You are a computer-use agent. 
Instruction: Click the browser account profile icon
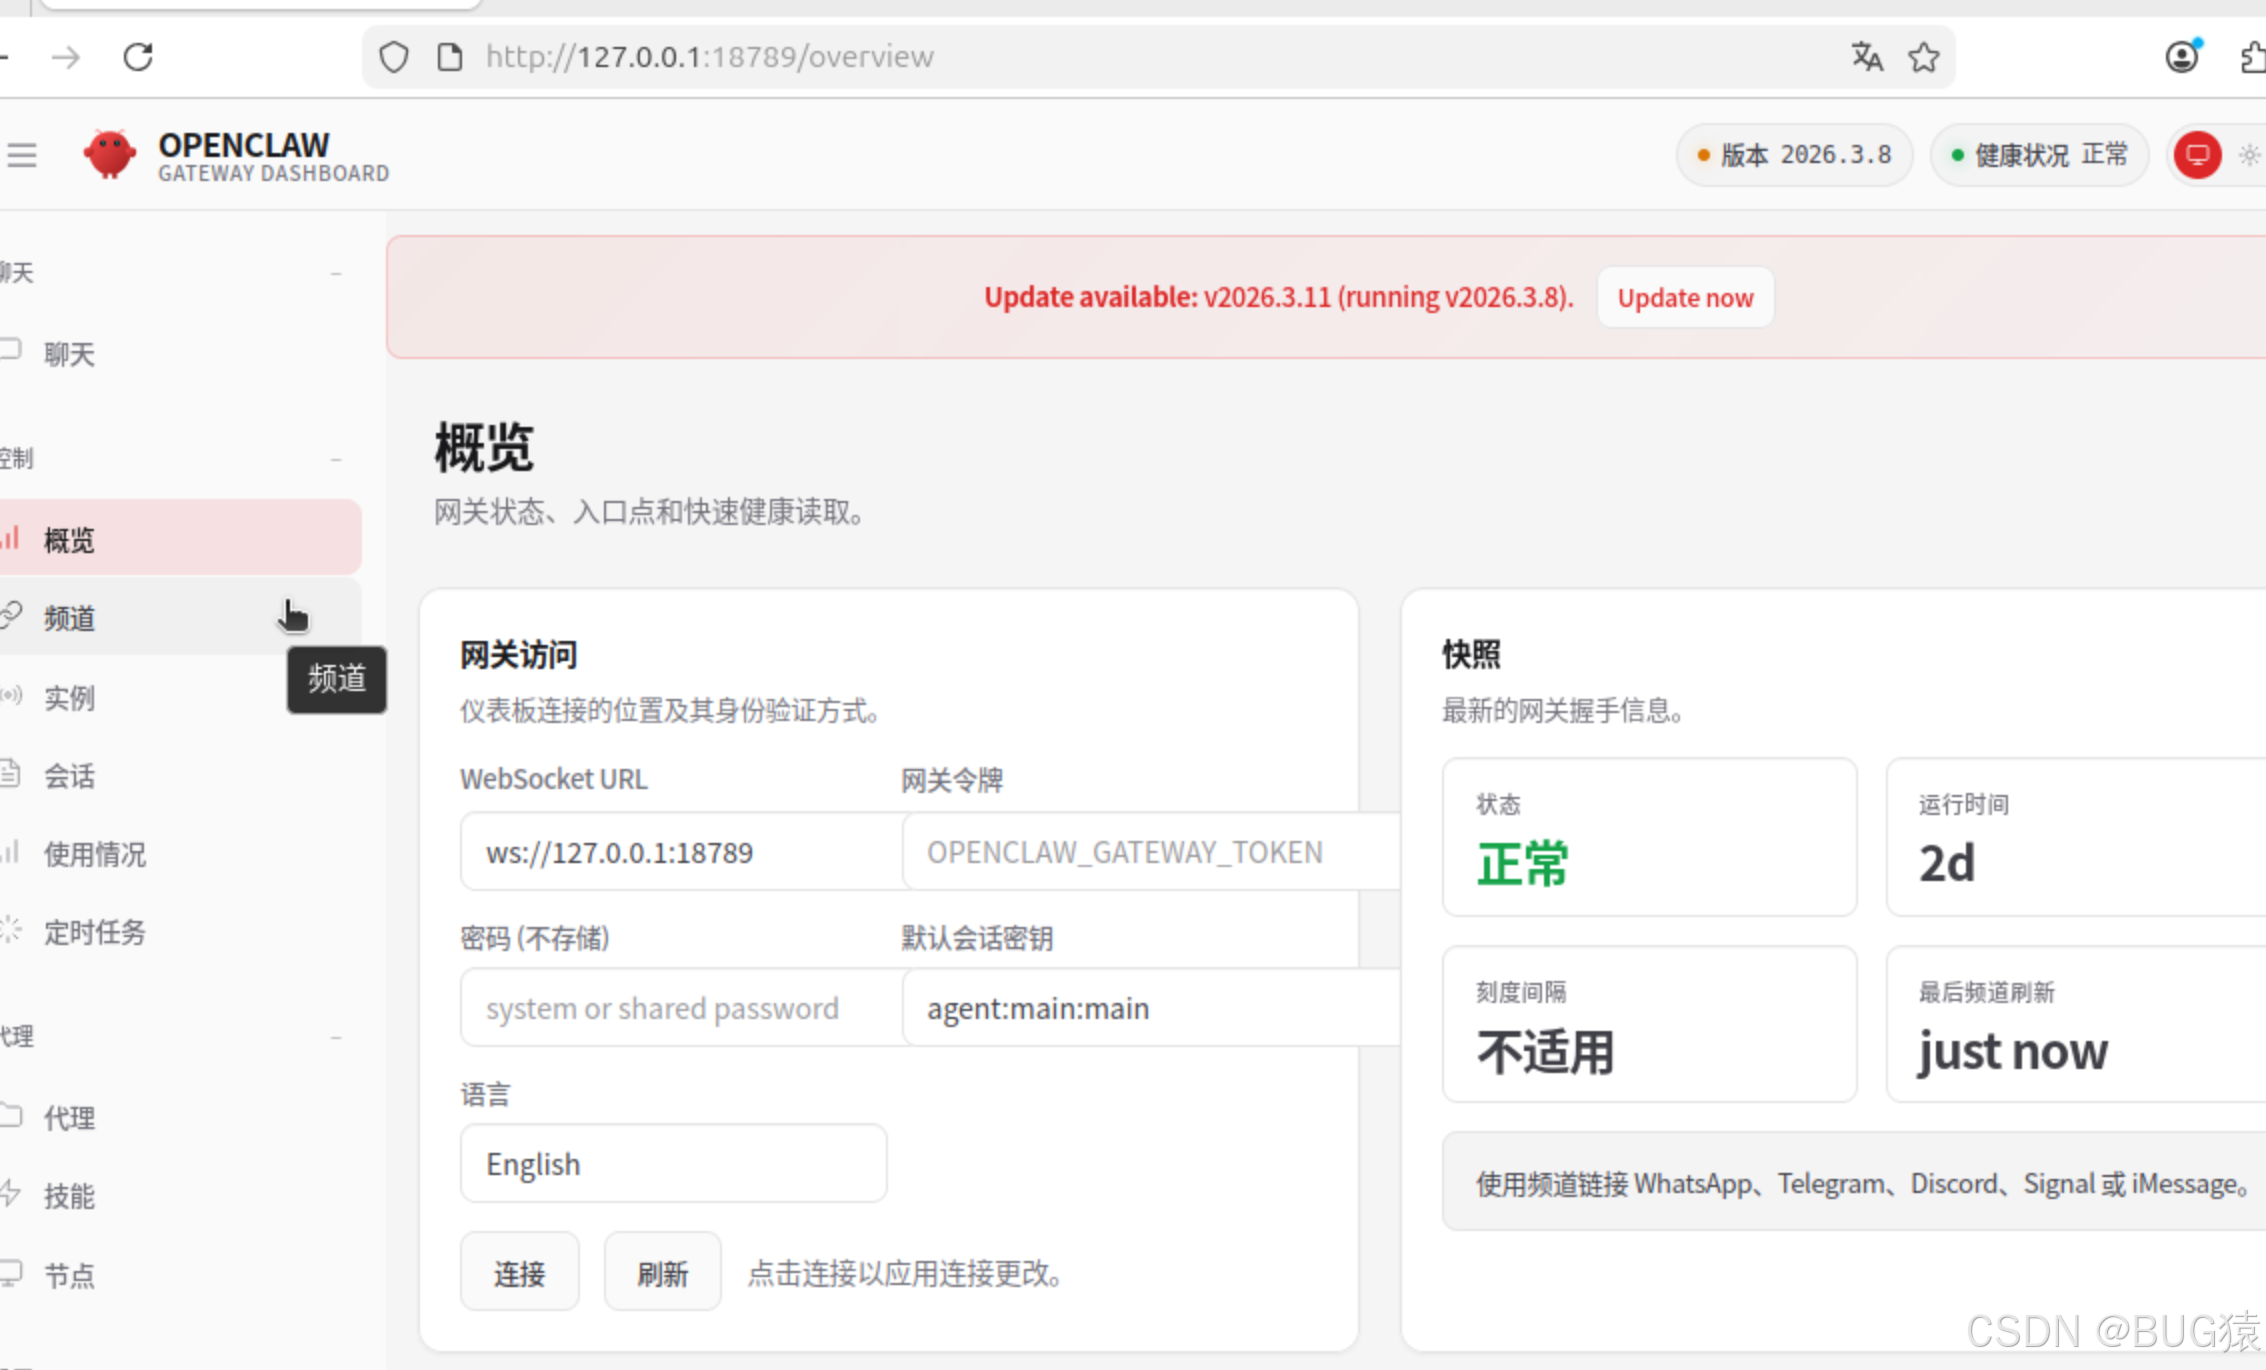click(x=2182, y=57)
